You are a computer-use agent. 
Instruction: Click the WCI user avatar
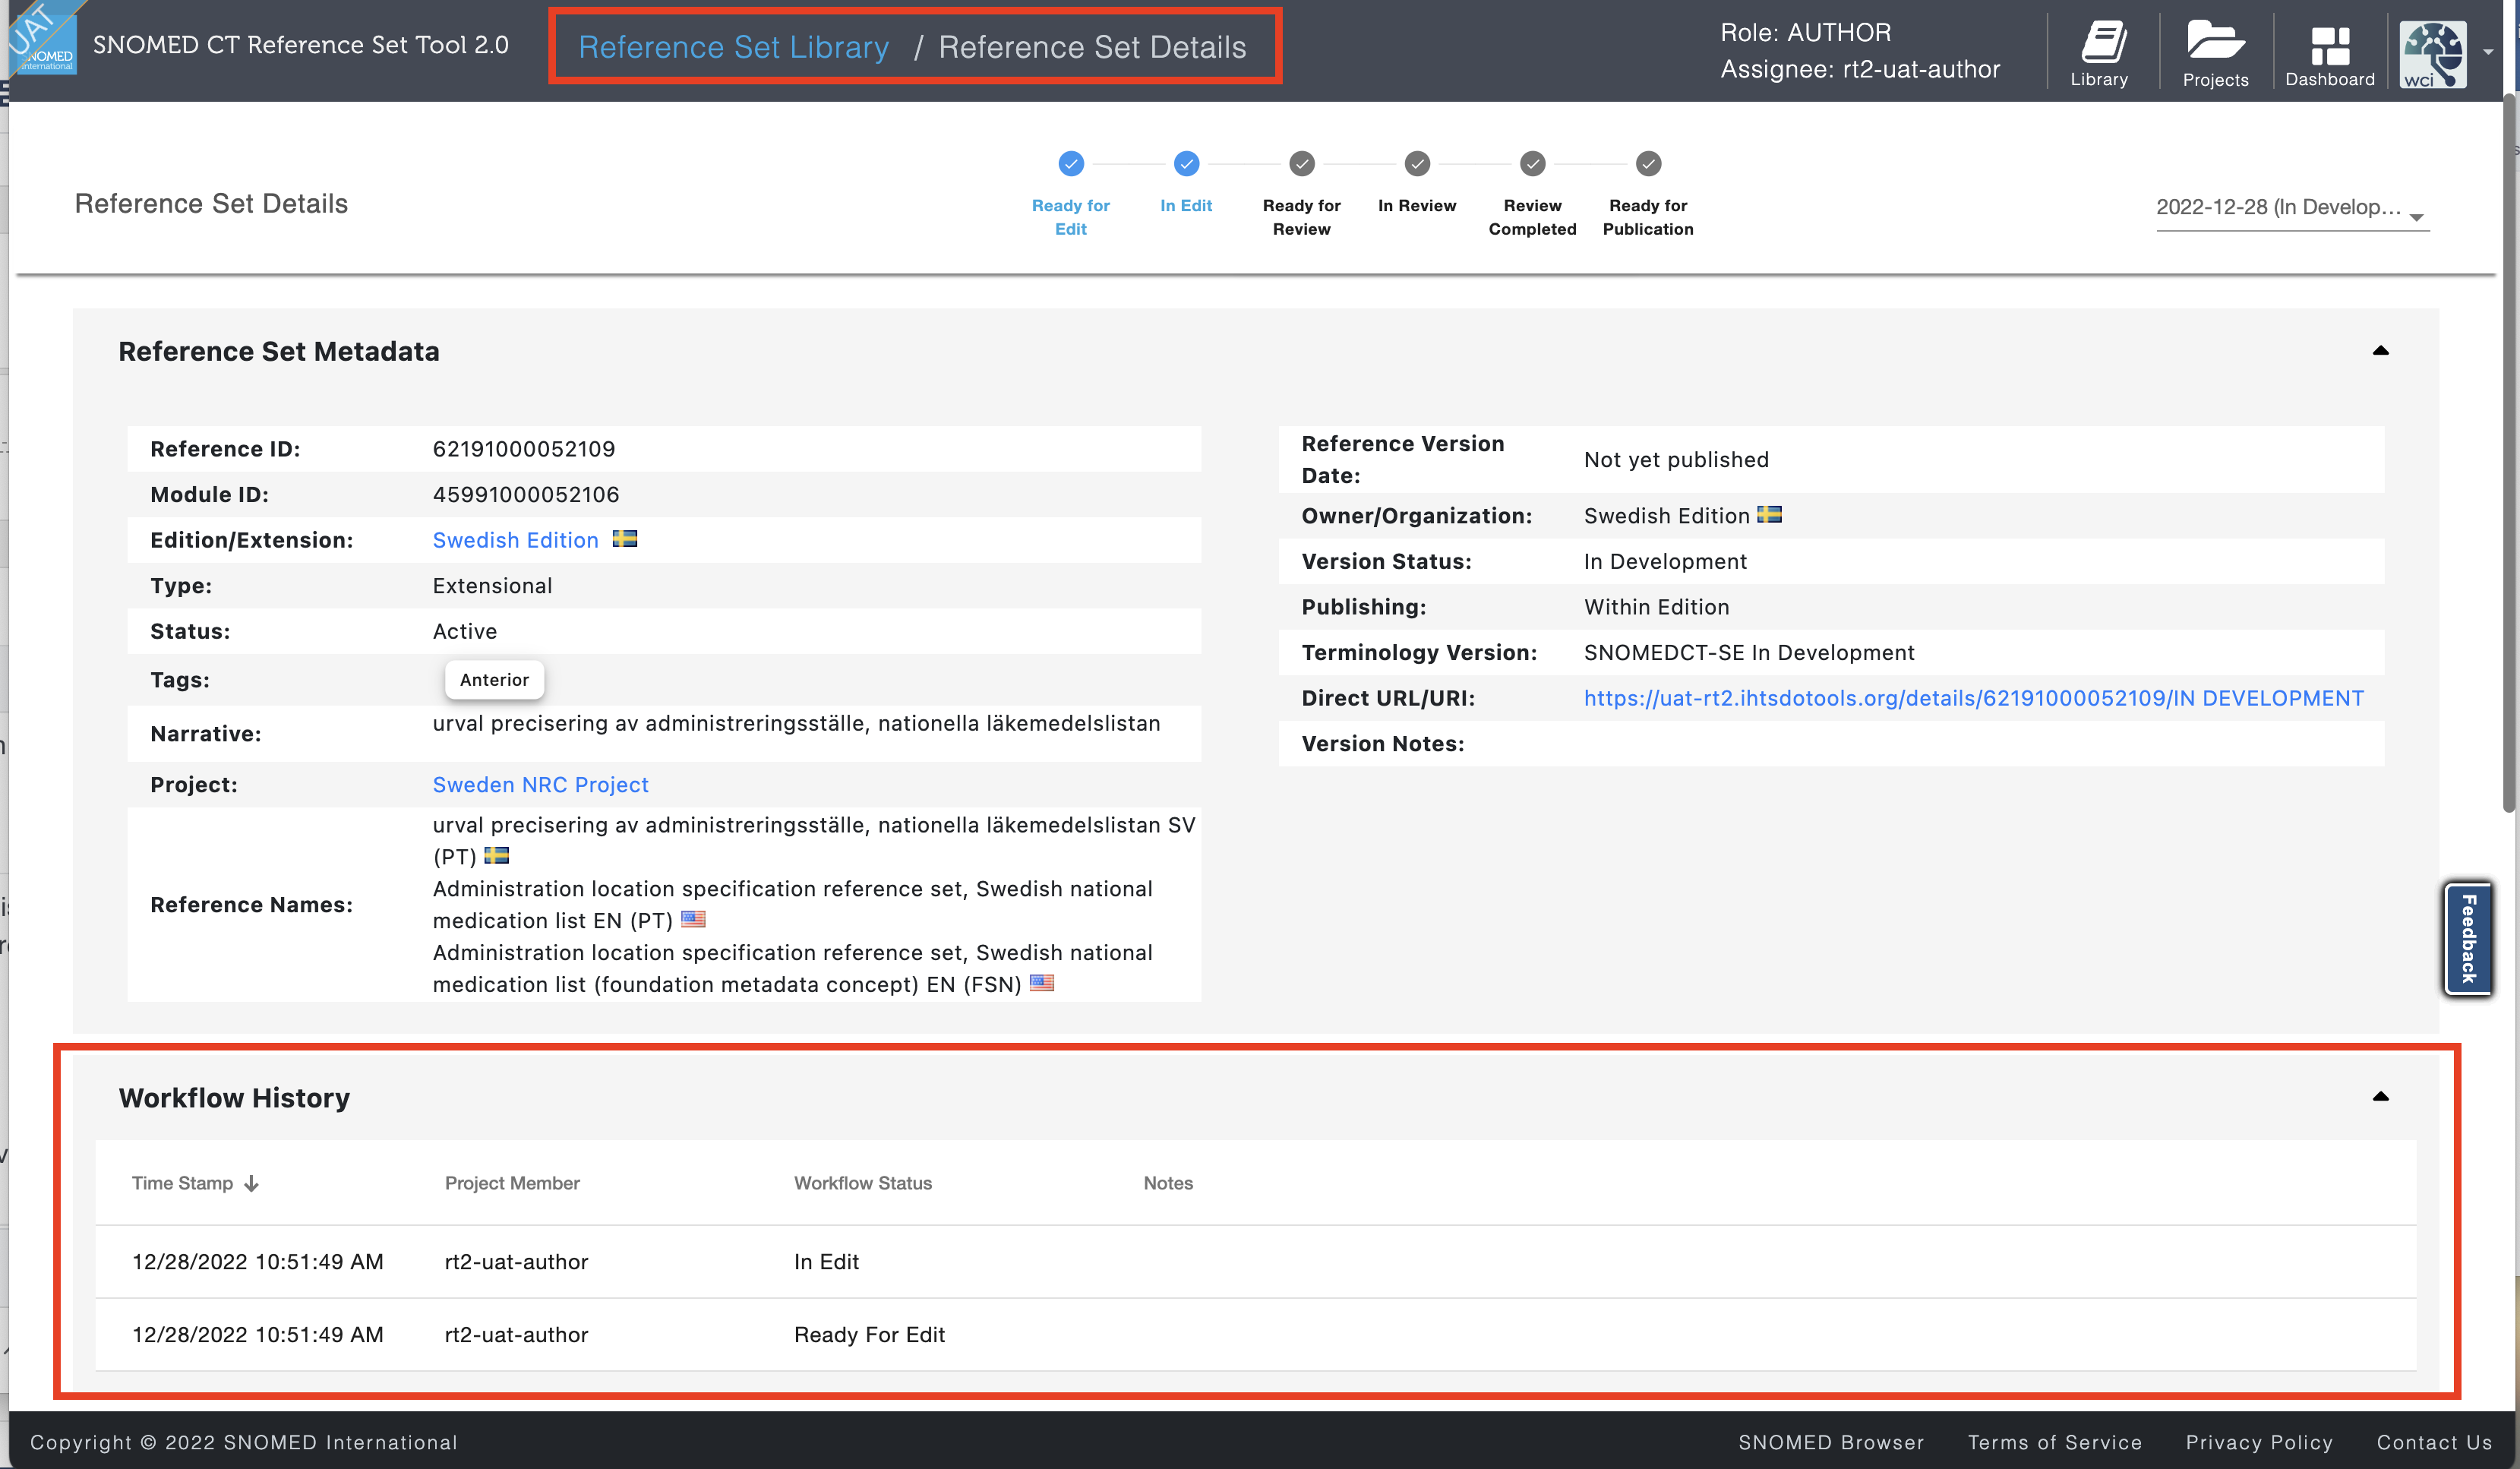pyautogui.click(x=2433, y=54)
